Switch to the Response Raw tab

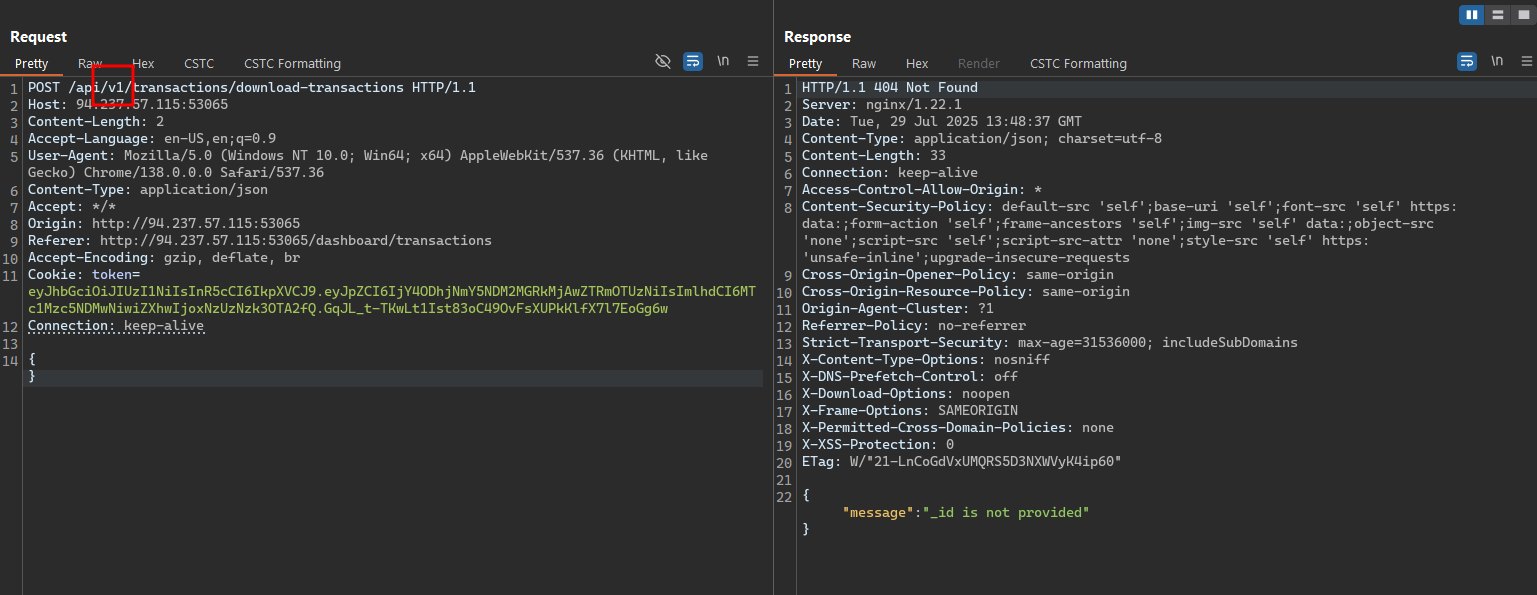864,63
